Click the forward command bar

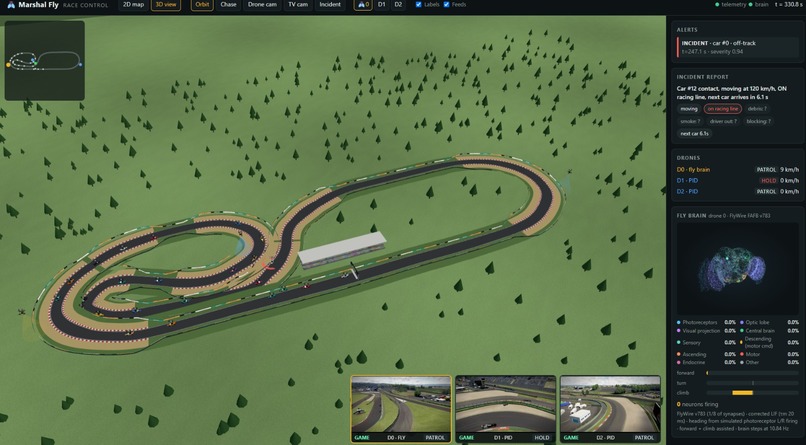tap(753, 373)
